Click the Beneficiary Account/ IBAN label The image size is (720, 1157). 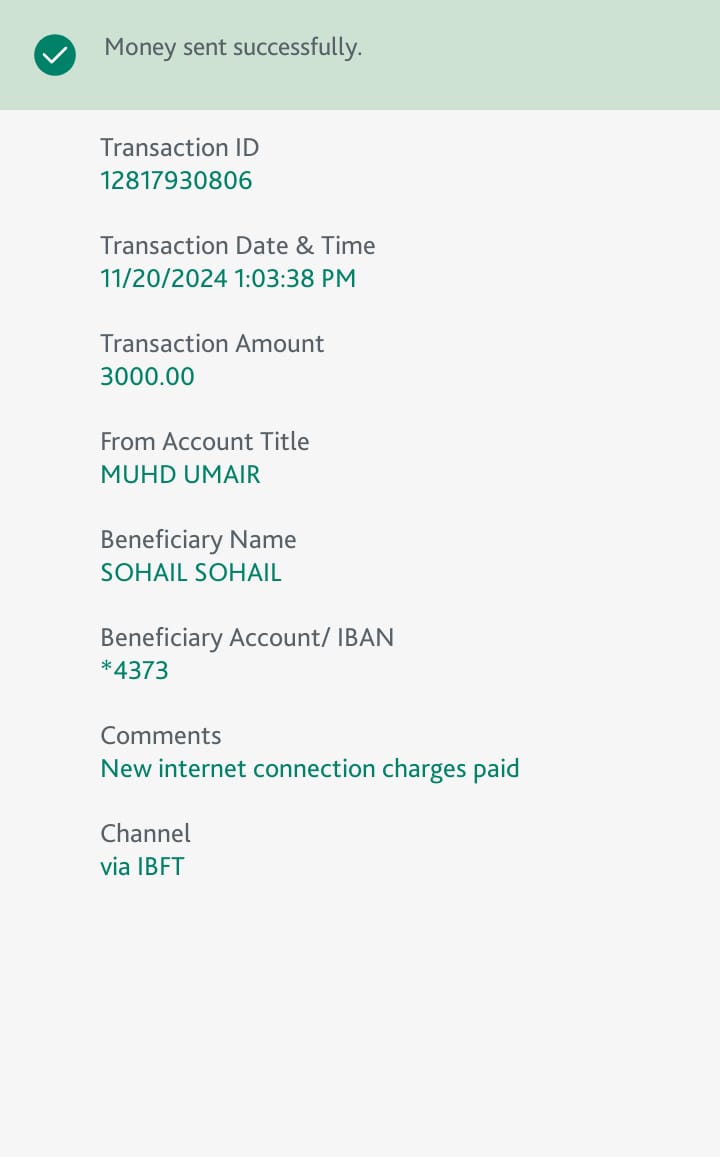pos(247,638)
